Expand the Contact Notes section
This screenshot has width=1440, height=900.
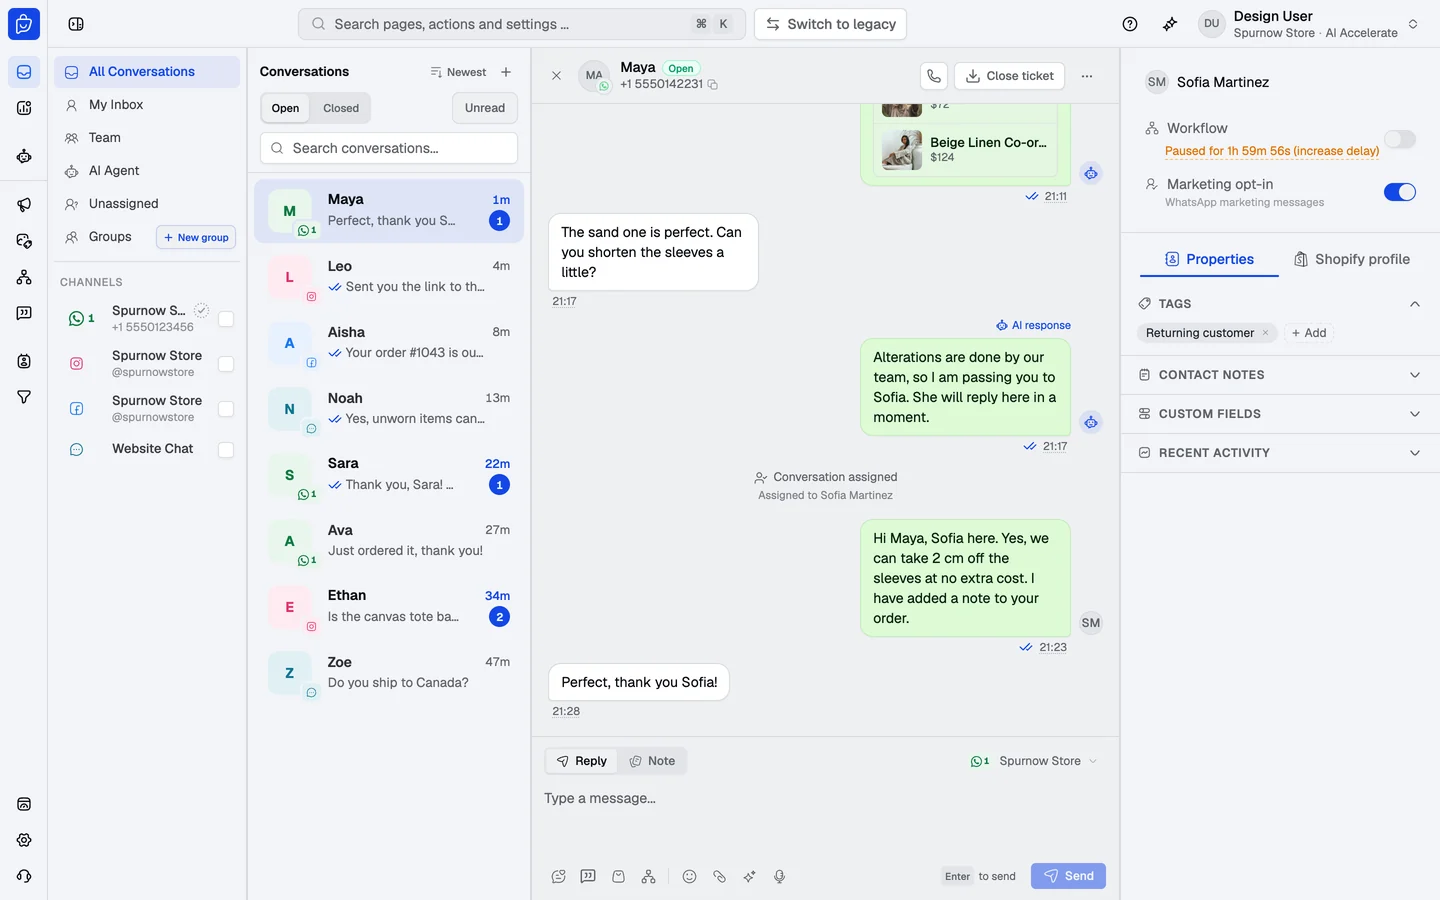click(1280, 375)
